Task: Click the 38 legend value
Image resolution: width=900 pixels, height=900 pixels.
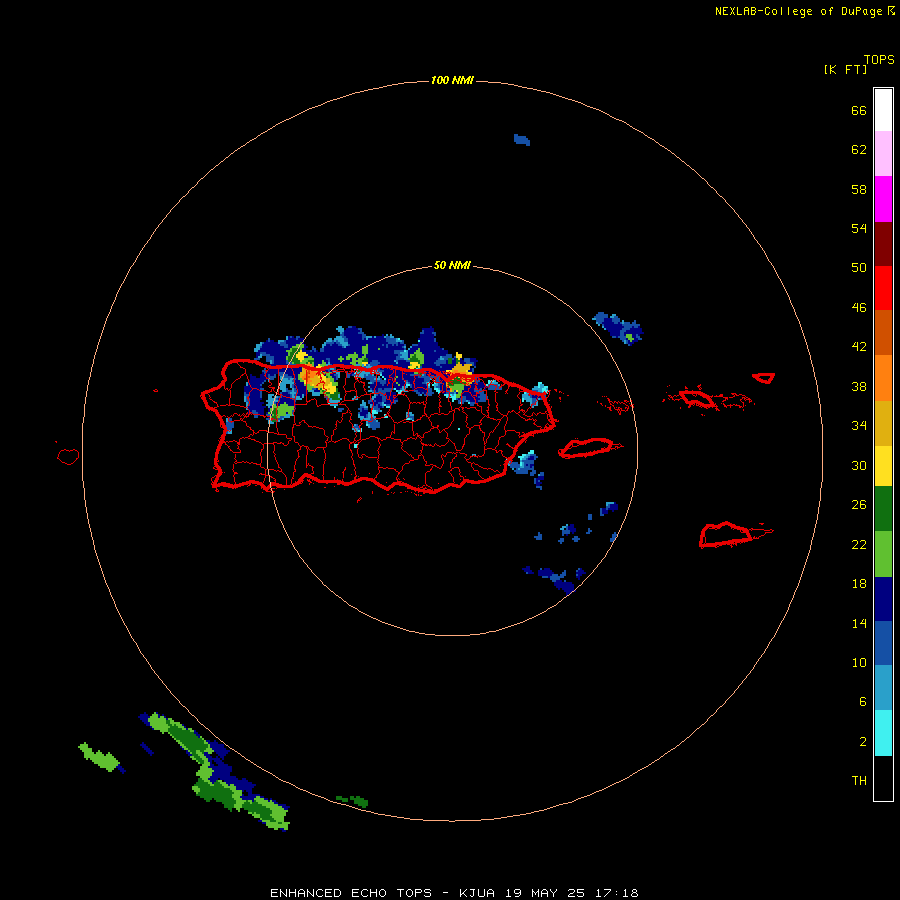Action: 859,386
